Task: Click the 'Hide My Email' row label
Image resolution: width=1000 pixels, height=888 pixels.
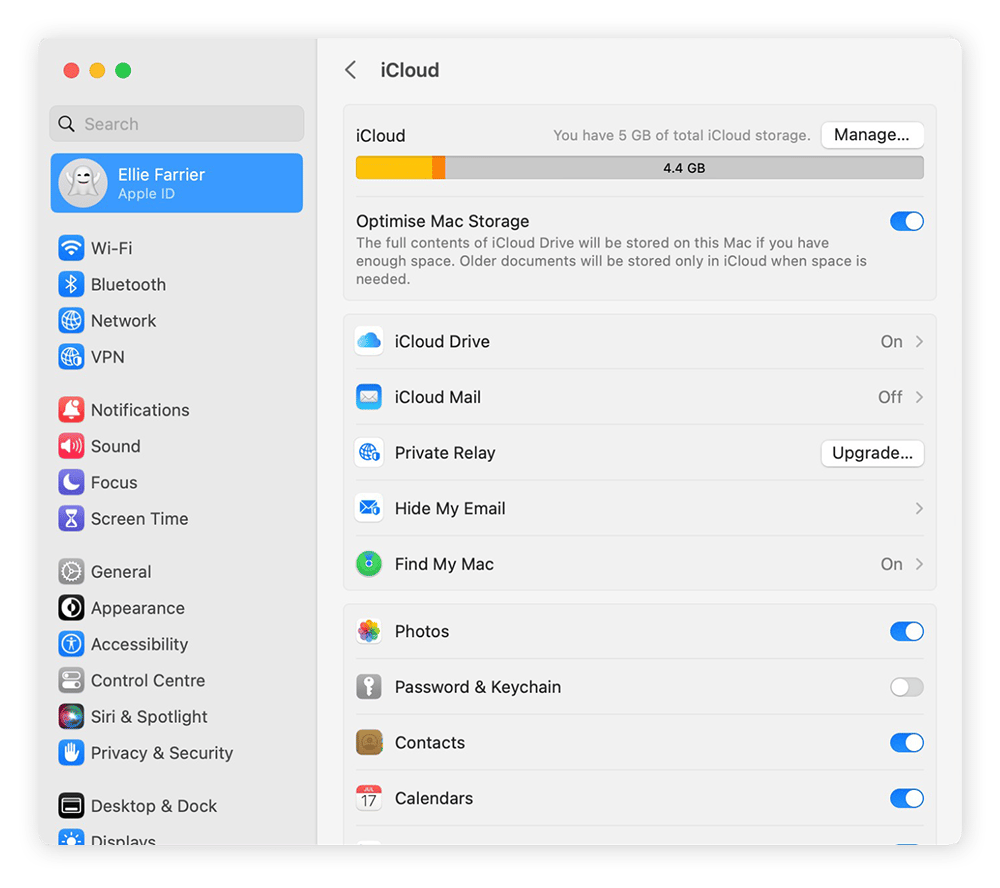Action: 450,508
